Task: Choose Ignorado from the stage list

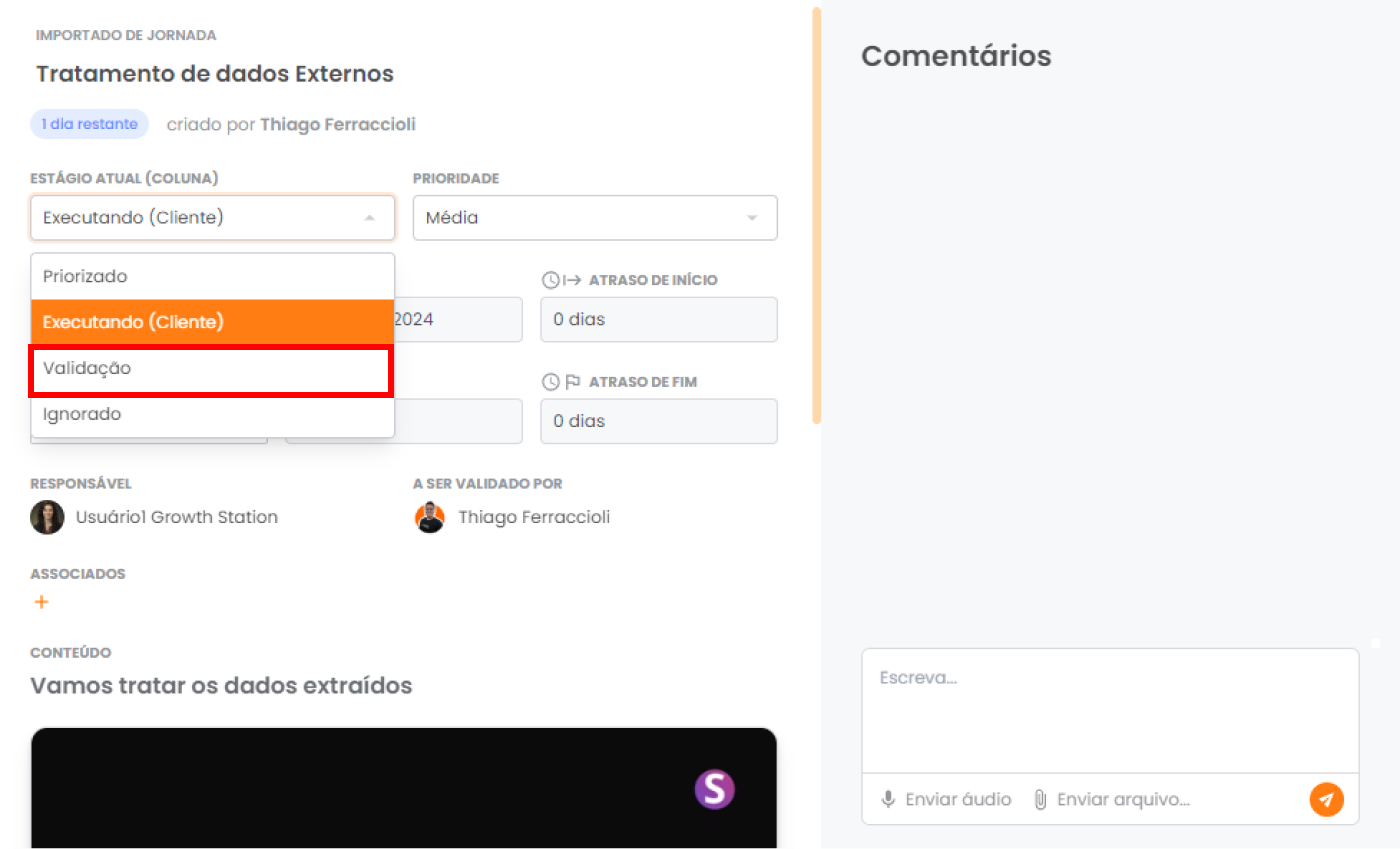Action: (x=212, y=414)
